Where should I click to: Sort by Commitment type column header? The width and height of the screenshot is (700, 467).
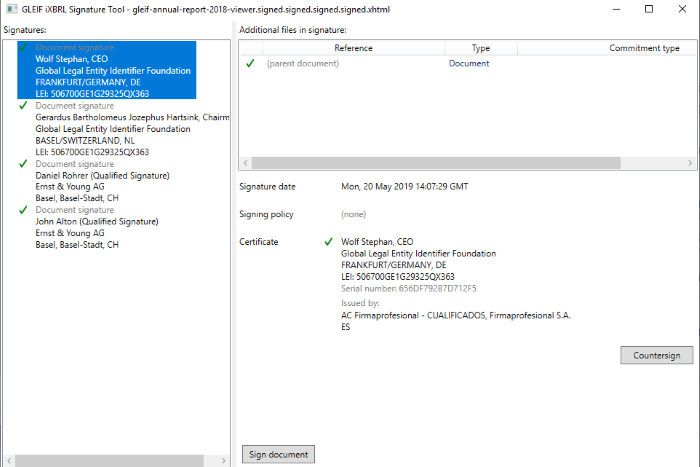point(644,48)
